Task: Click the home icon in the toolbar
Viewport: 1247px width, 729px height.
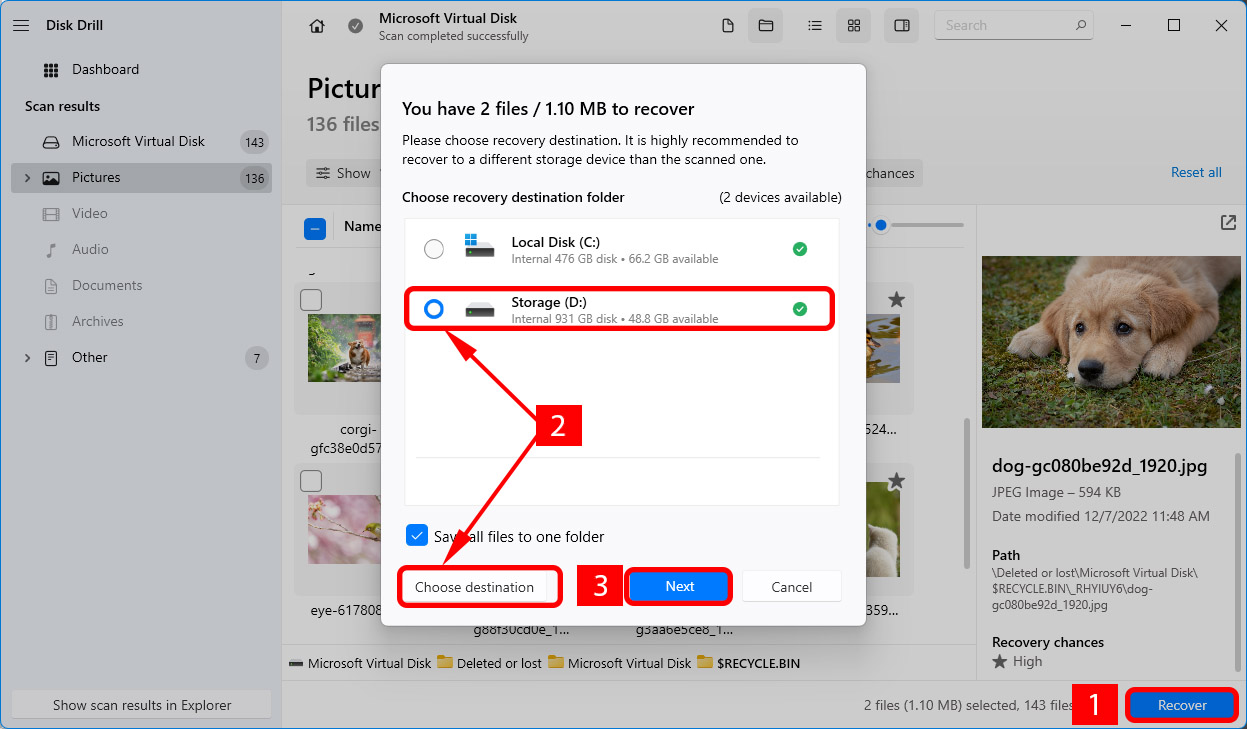Action: 317,25
